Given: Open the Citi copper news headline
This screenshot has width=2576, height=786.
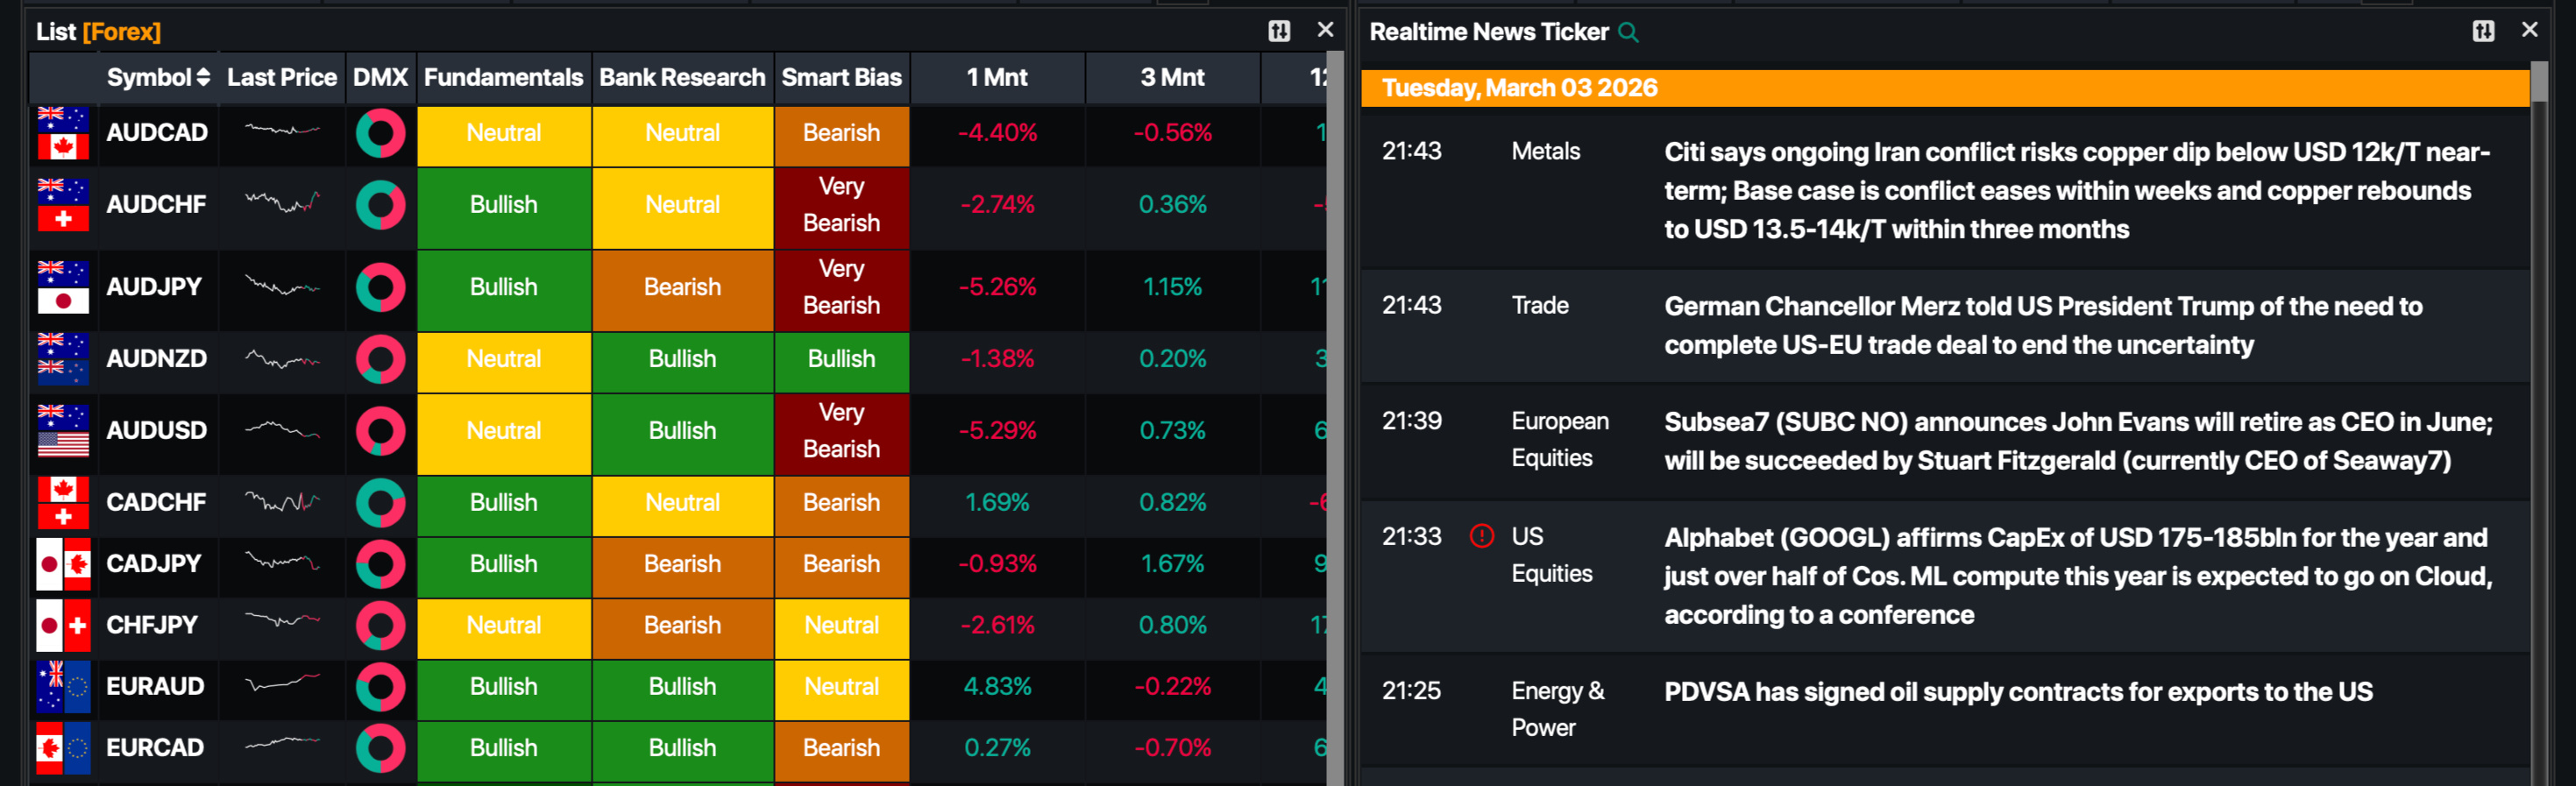Looking at the screenshot, I should [2076, 190].
